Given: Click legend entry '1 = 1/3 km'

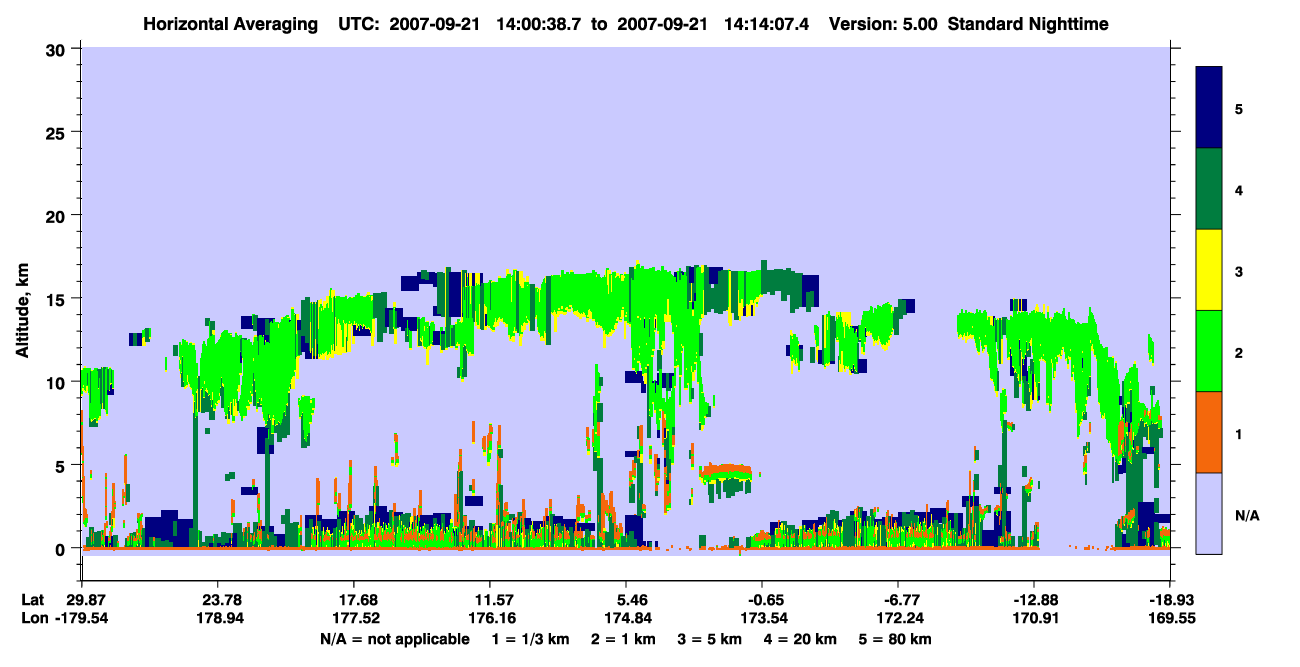Looking at the screenshot, I should [533, 639].
